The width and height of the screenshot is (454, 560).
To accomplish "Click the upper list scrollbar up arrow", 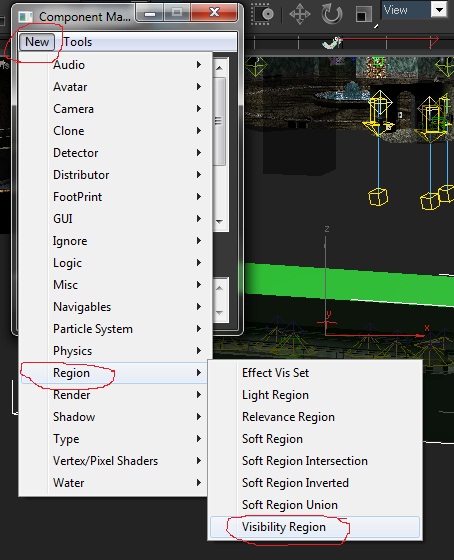I will coord(220,68).
